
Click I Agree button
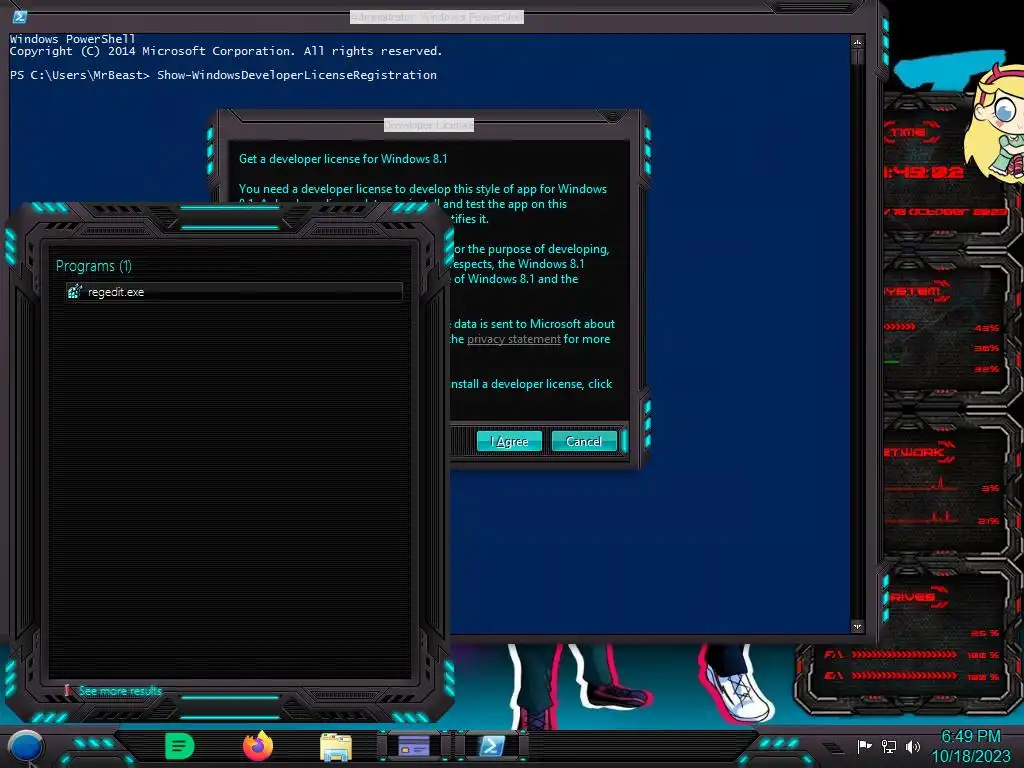pos(509,441)
